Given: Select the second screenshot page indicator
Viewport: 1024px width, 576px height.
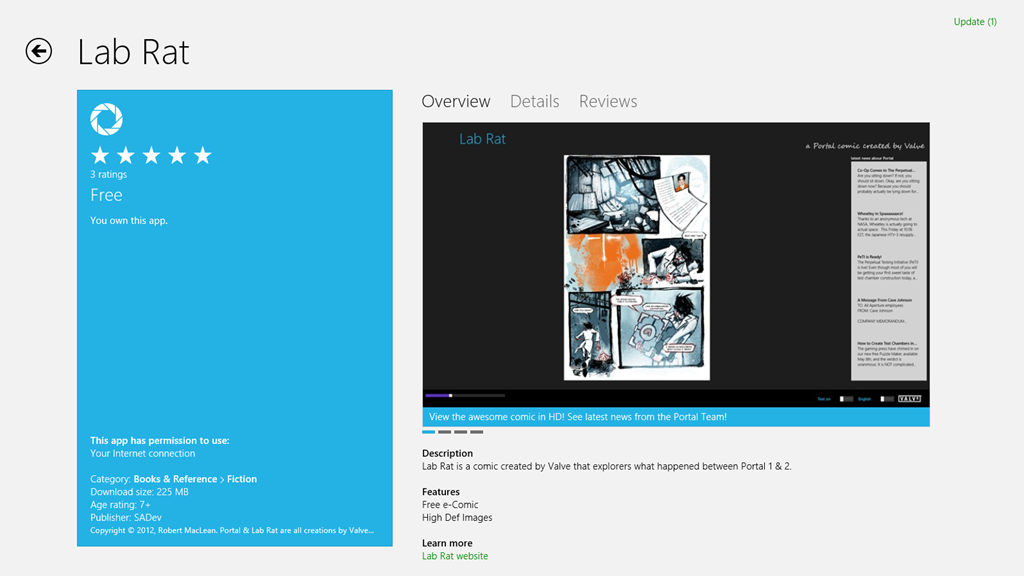Looking at the screenshot, I should [445, 432].
